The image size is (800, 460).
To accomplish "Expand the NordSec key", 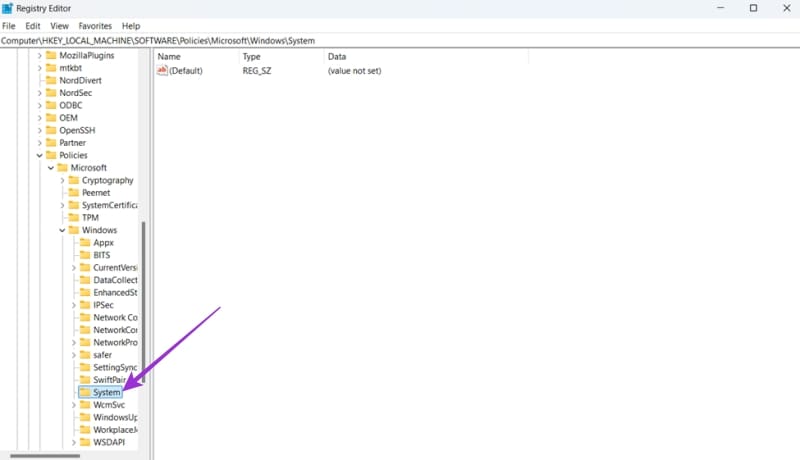I will pos(39,93).
